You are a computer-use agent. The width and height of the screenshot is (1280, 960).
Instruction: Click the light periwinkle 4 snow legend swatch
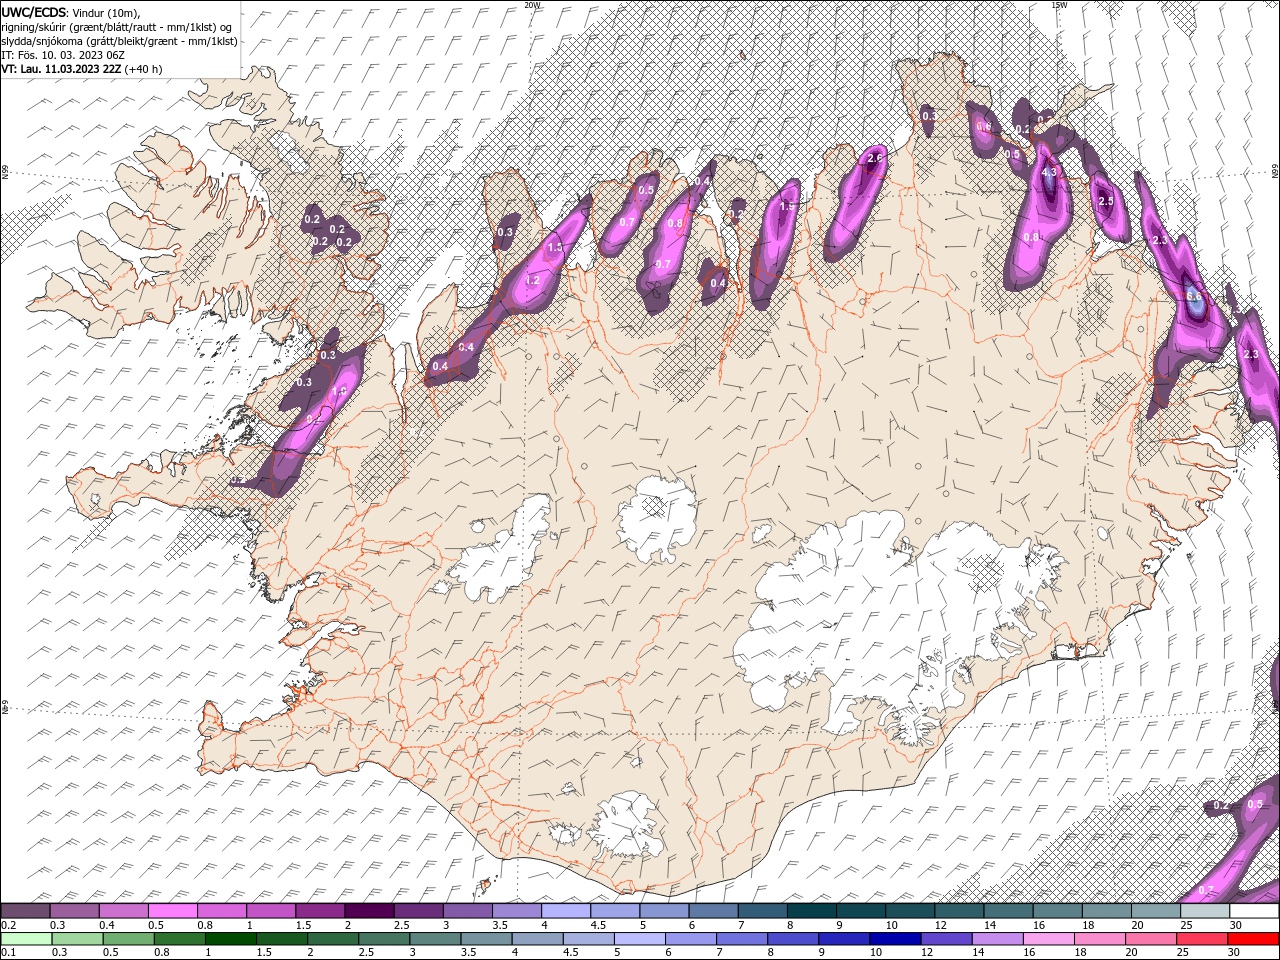coord(565,911)
